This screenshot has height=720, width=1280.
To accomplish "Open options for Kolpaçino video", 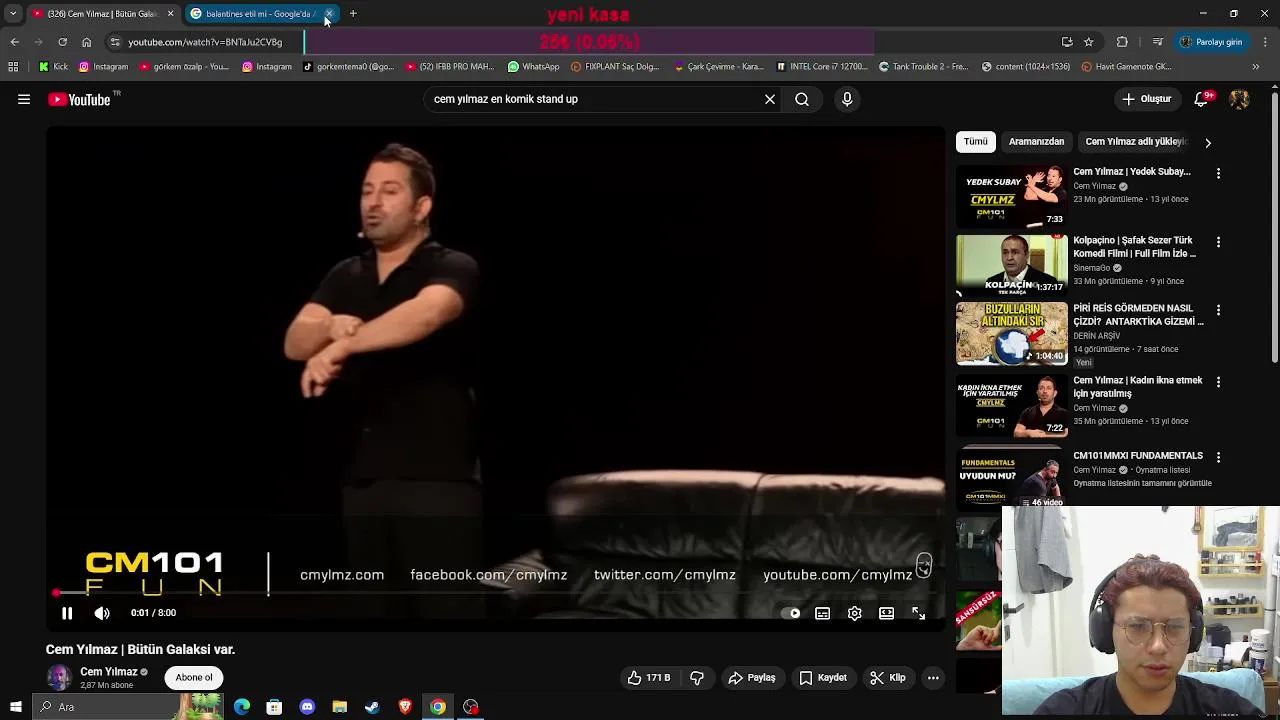I will (x=1218, y=242).
